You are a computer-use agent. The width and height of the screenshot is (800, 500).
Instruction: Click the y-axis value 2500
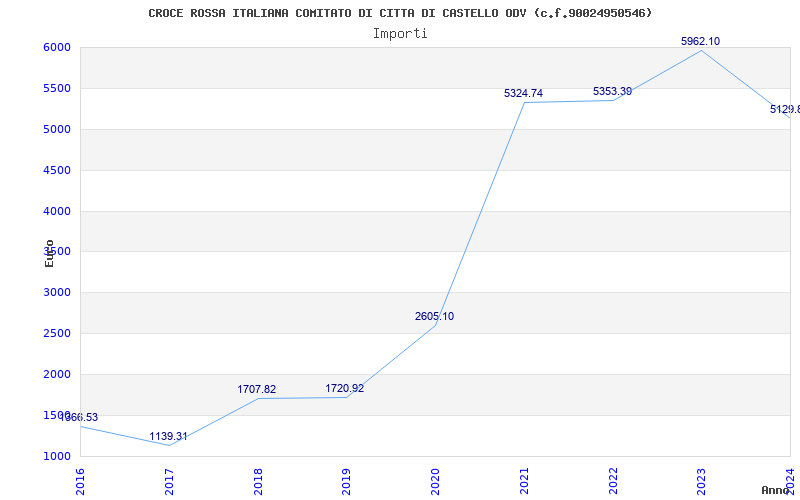pyautogui.click(x=57, y=333)
